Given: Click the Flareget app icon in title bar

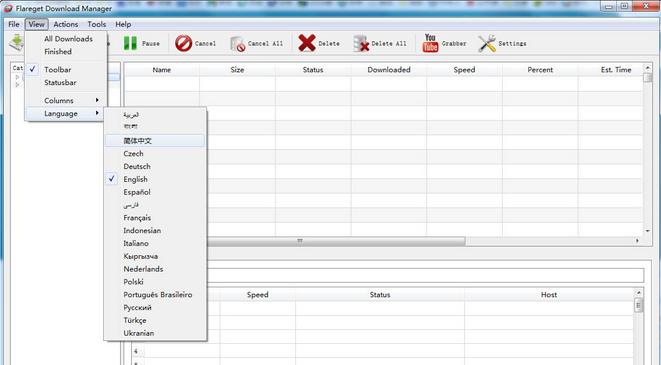Looking at the screenshot, I should (8, 8).
